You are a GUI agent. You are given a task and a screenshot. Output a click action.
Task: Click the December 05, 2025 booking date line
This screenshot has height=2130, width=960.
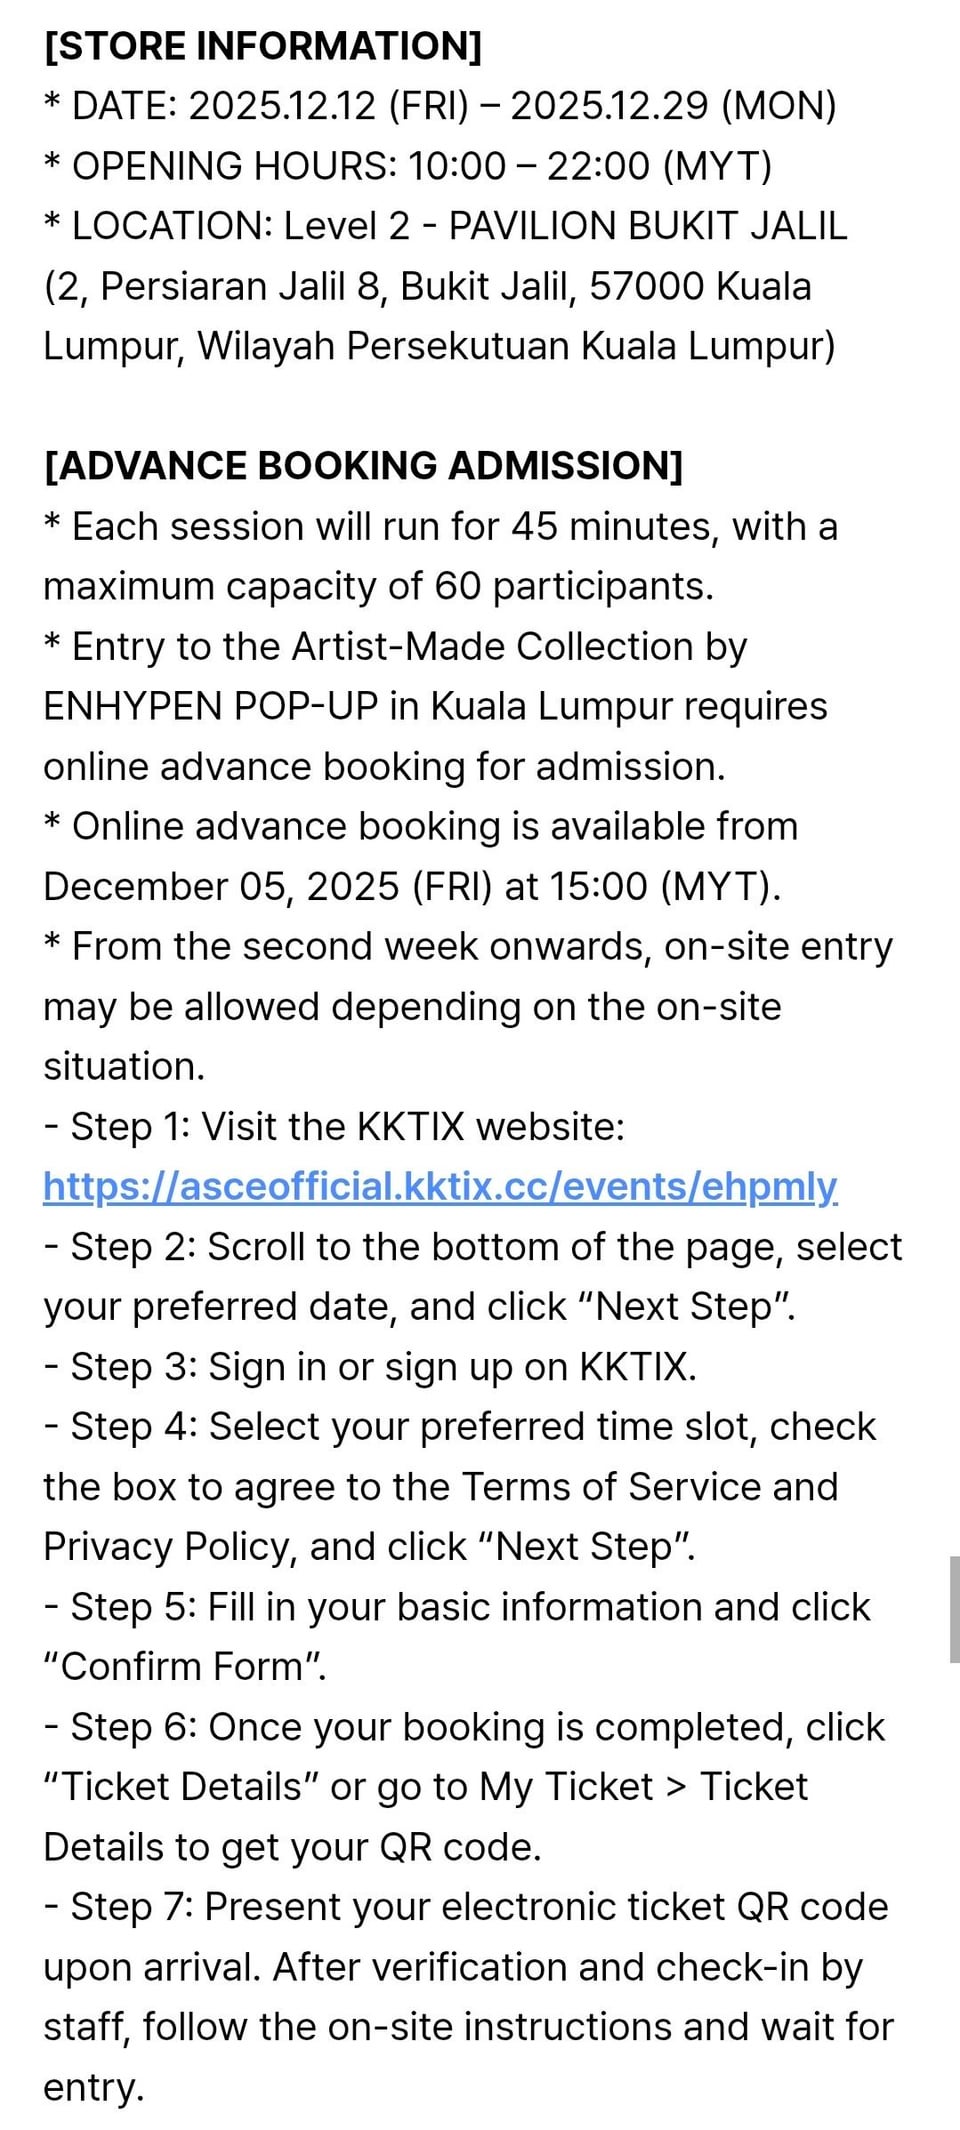point(411,886)
